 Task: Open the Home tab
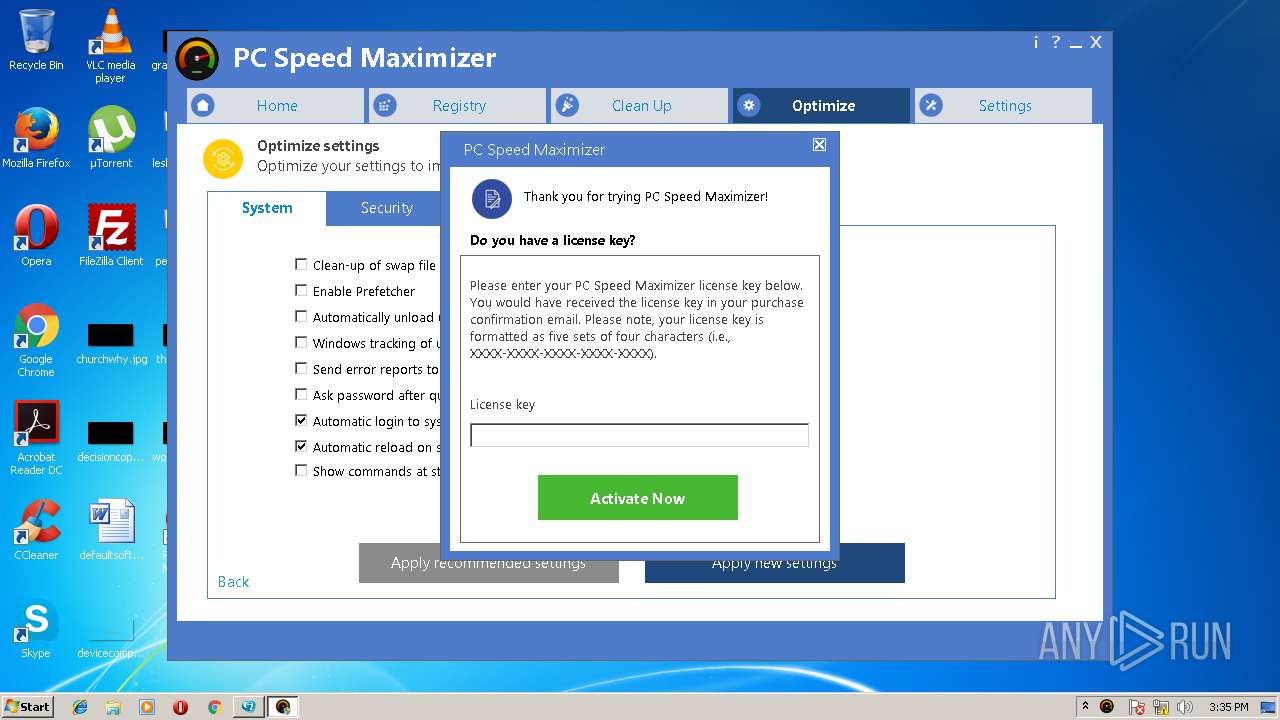coord(276,105)
